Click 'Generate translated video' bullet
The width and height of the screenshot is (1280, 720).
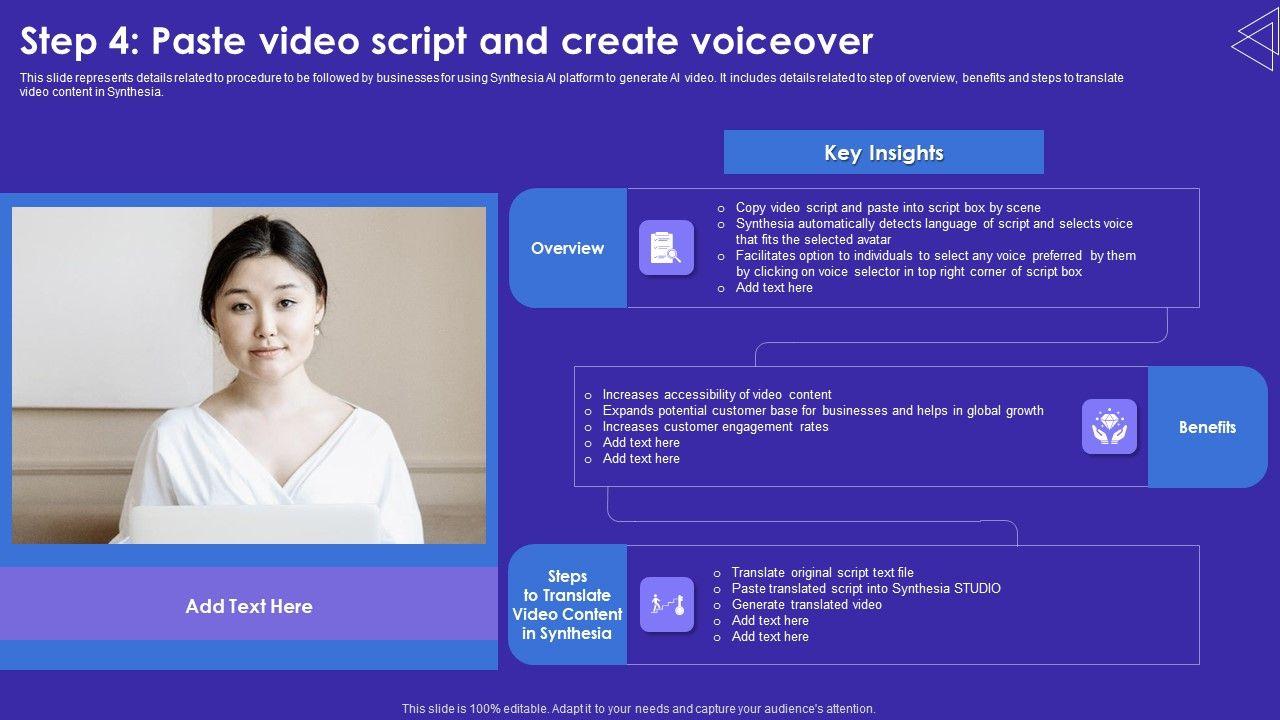click(806, 605)
